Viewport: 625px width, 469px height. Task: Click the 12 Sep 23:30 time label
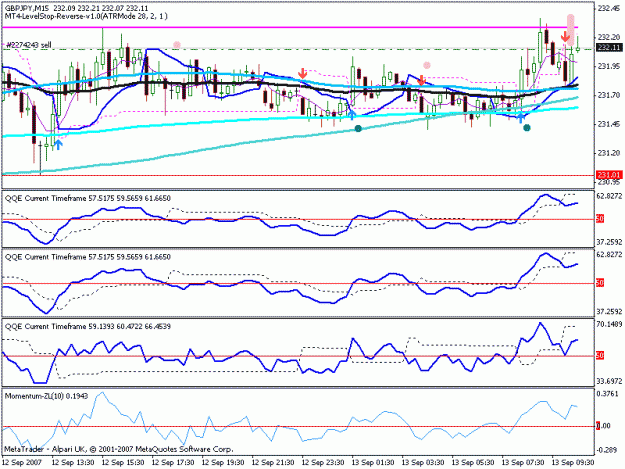323,463
